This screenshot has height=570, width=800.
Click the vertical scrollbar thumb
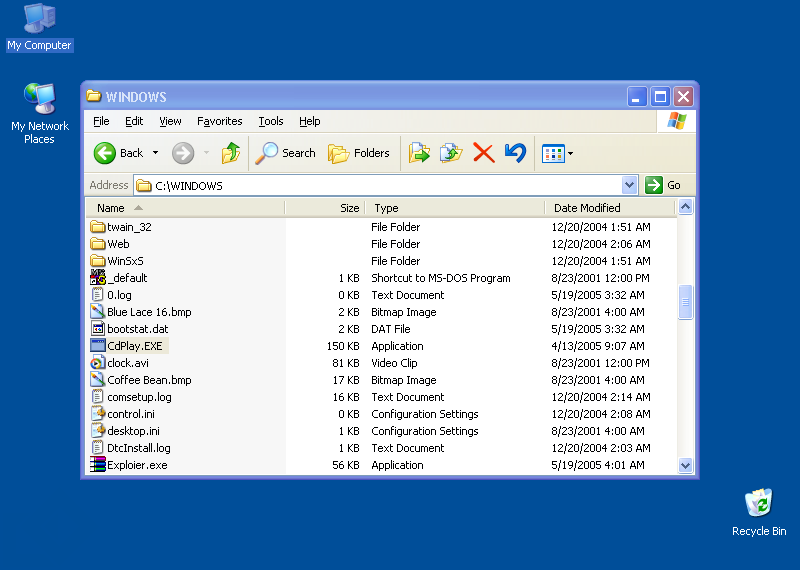685,302
